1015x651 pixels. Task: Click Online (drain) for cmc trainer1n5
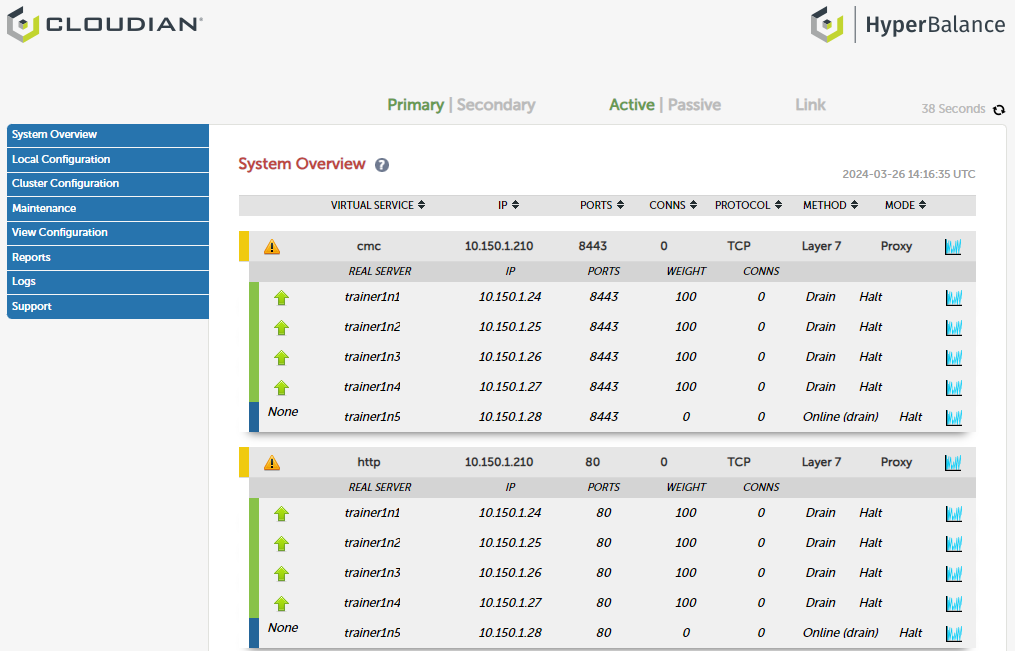(x=840, y=417)
